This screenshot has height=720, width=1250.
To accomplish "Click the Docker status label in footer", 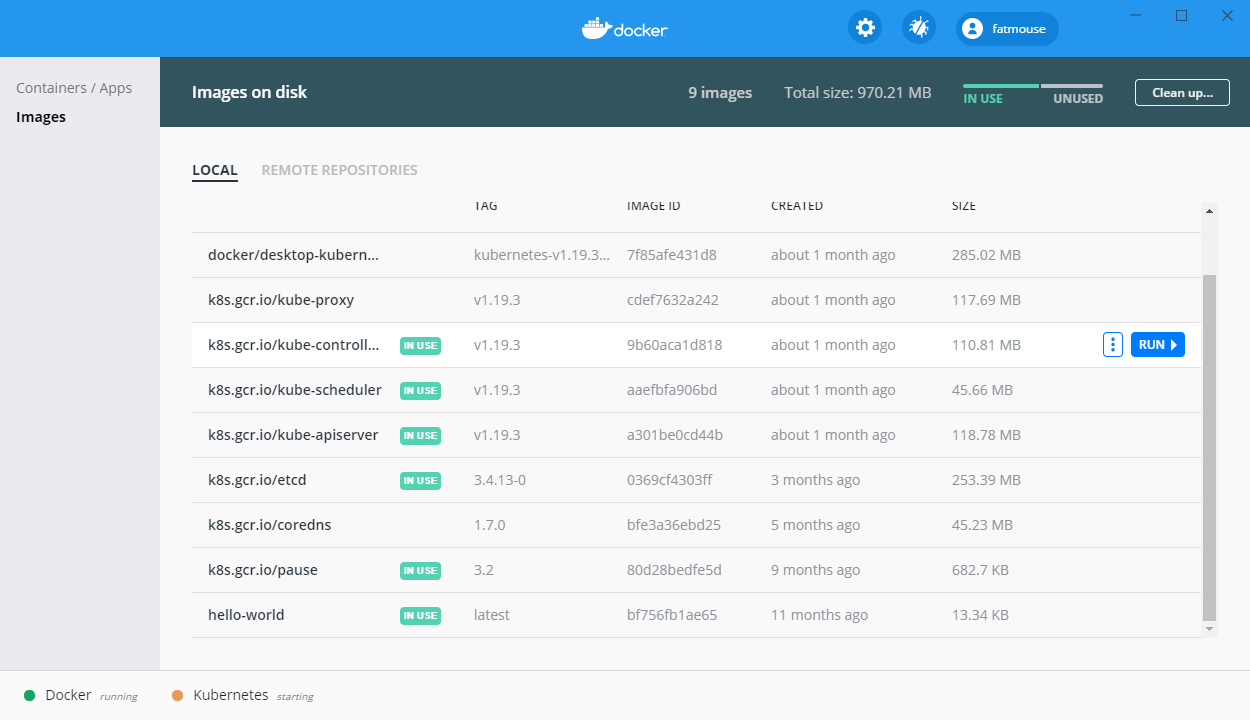I will [x=68, y=695].
